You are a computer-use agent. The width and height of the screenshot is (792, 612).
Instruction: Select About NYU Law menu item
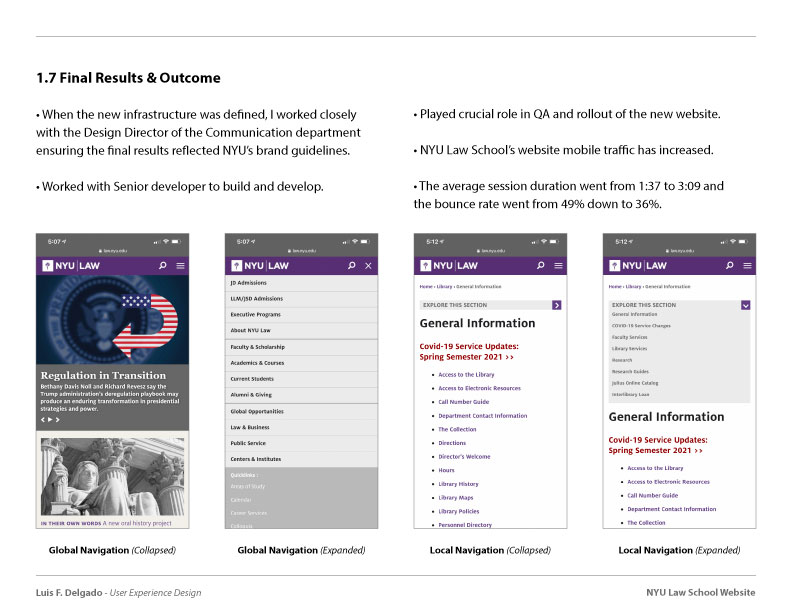pyautogui.click(x=301, y=330)
